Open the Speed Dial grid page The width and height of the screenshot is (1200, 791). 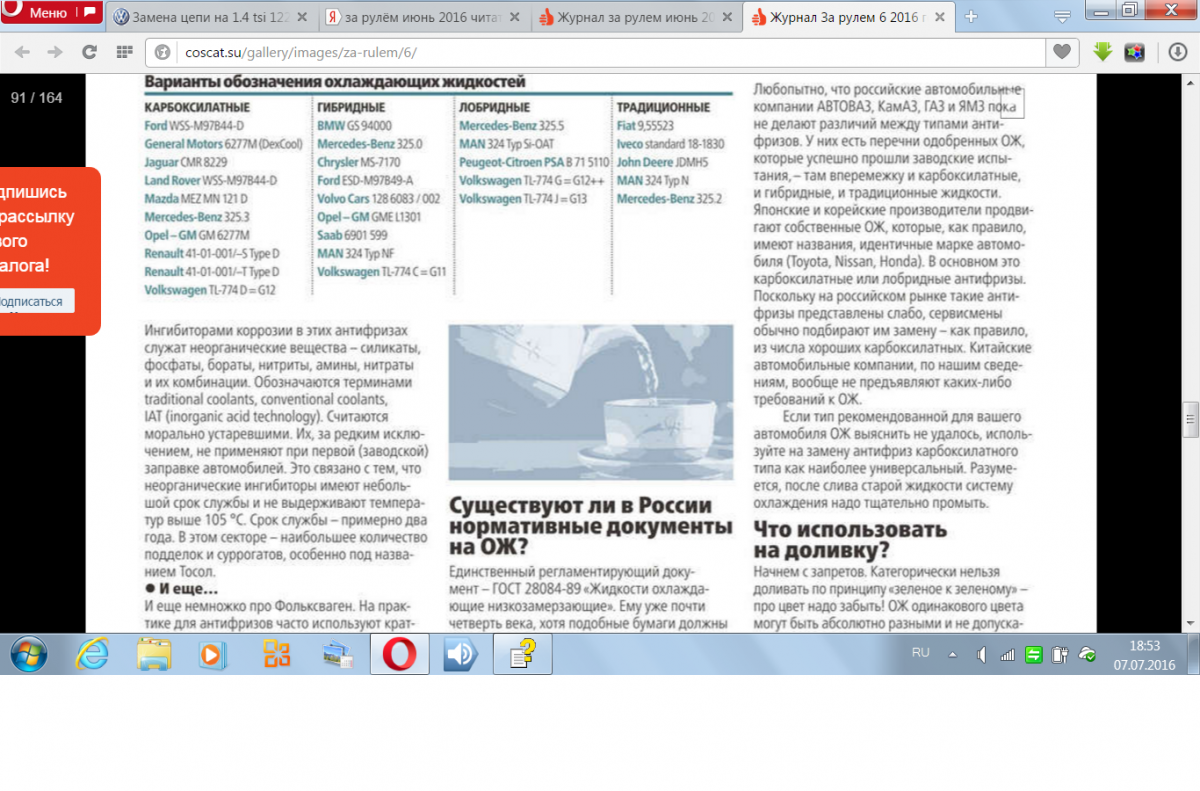[x=124, y=52]
